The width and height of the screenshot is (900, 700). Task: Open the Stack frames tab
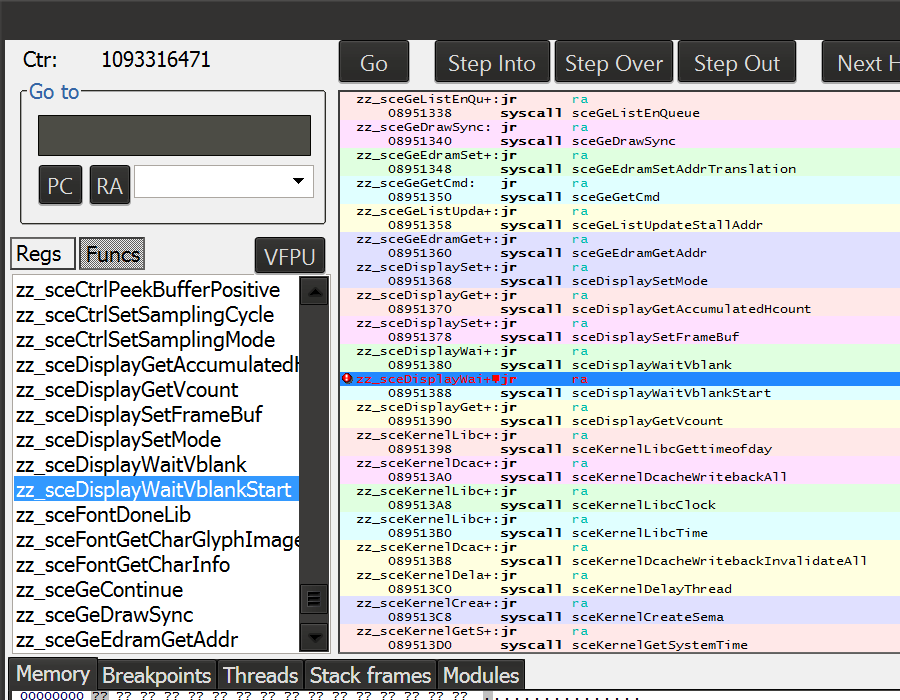coord(370,676)
